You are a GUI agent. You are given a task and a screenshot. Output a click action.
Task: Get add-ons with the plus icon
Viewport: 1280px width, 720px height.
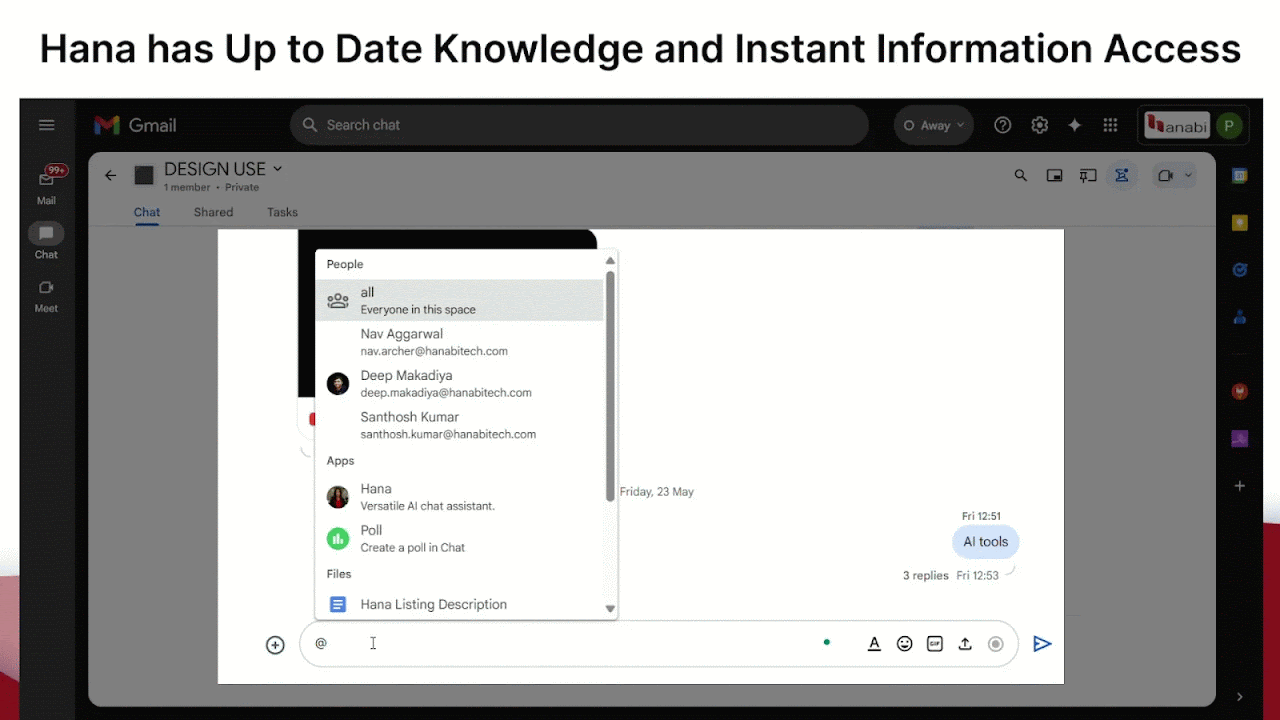click(x=1240, y=486)
